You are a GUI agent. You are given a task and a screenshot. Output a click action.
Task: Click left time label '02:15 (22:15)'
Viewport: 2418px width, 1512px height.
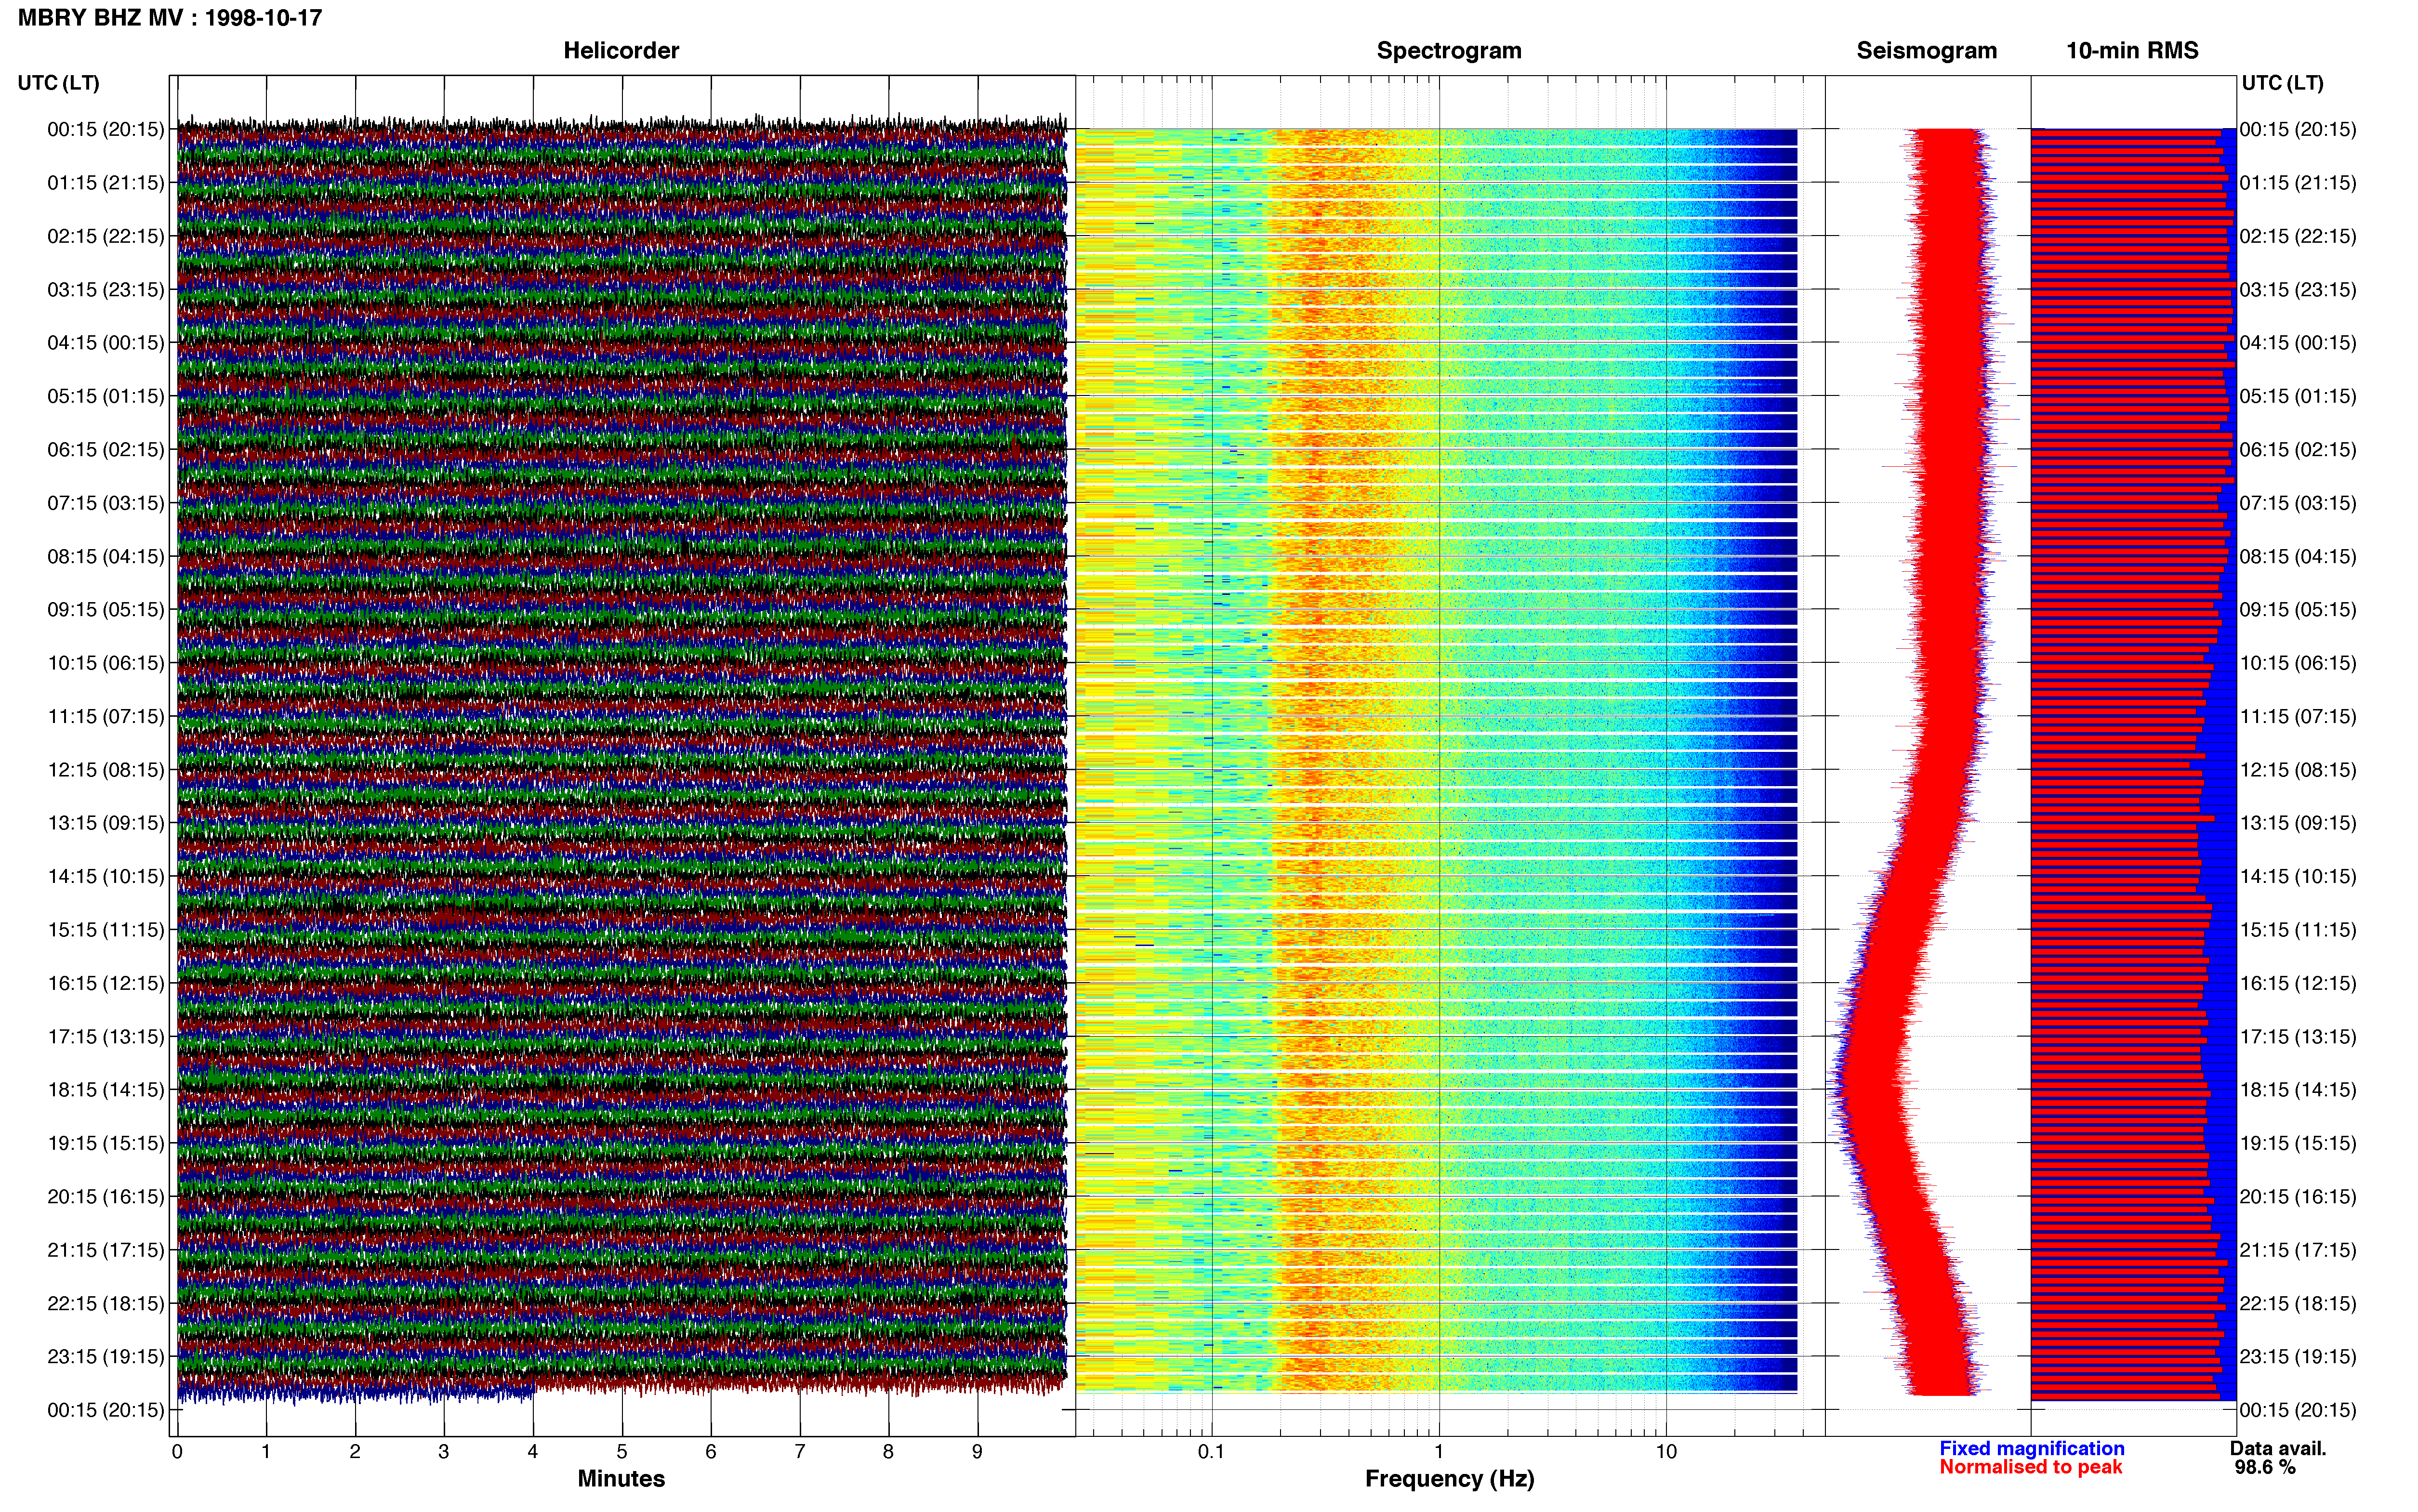(x=106, y=236)
